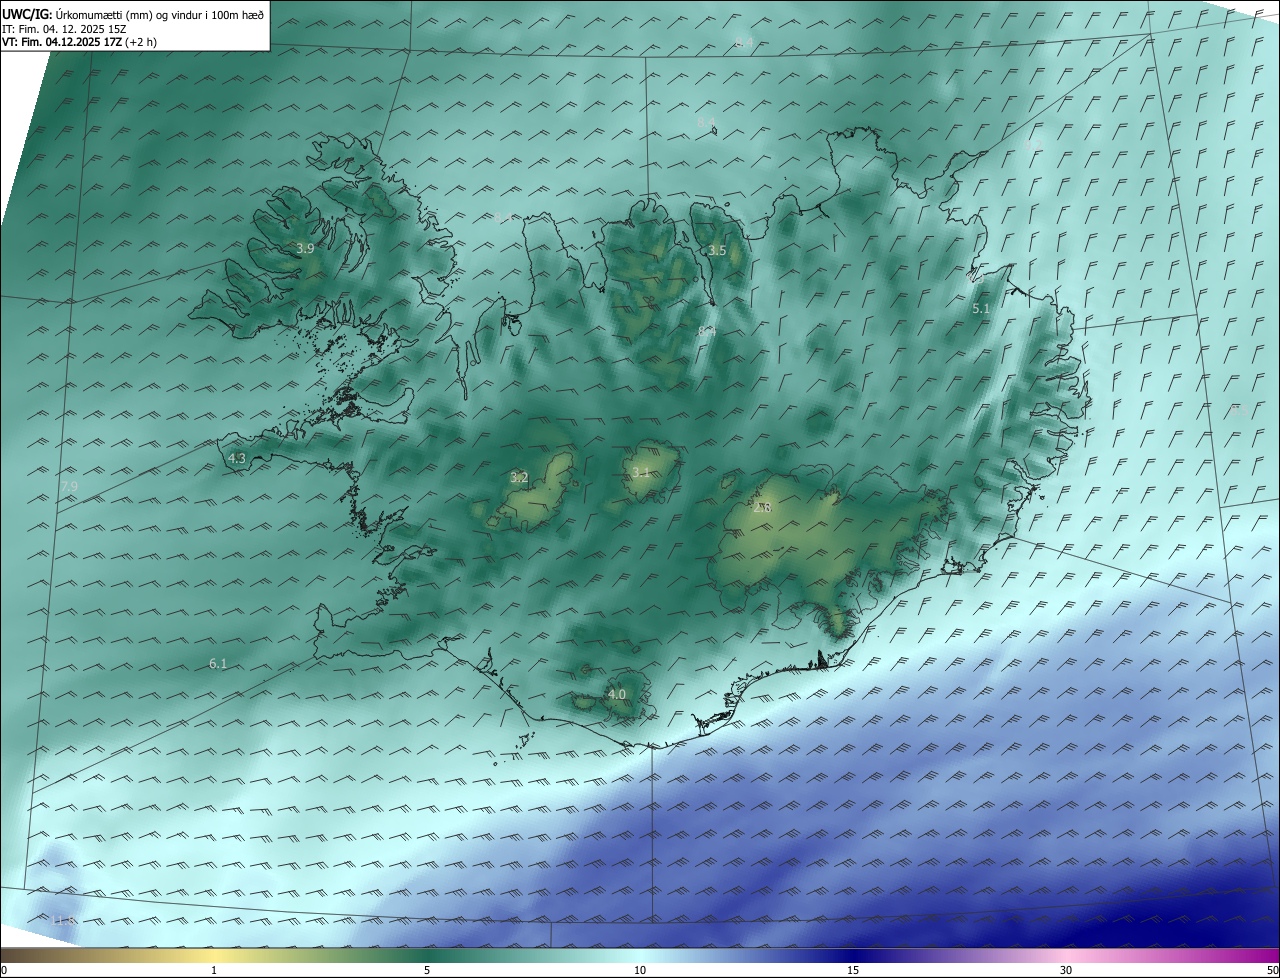1280x978 pixels.
Task: Click the 2.8 value on the Vatnajökull glacier
Action: pyautogui.click(x=762, y=508)
